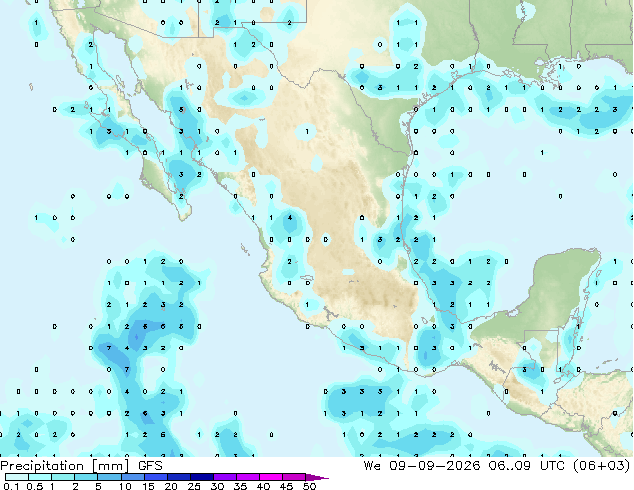Viewport: 634px width, 490px height.
Task: Click the purple arrow tip ending the legend
Action: click(317, 477)
